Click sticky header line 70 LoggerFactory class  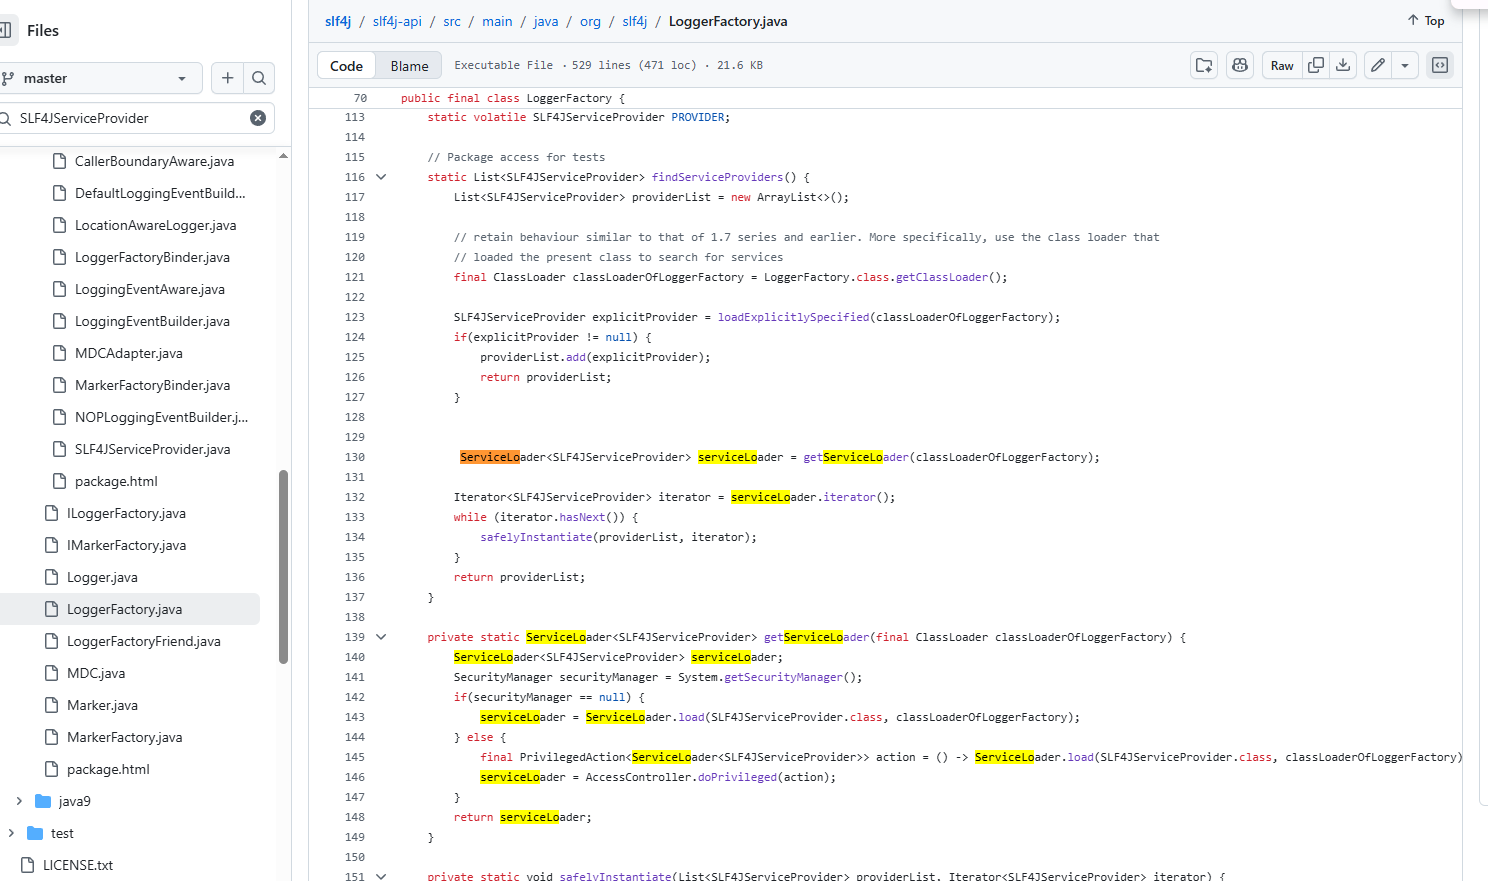(x=513, y=98)
